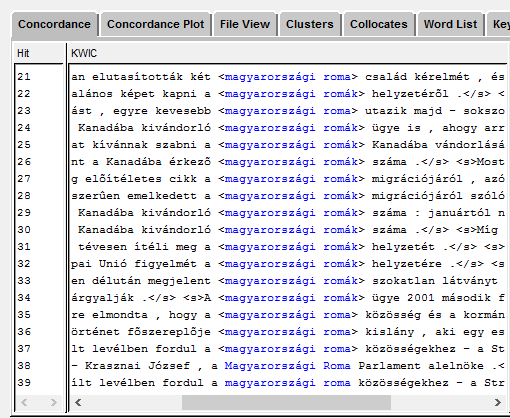Switch to the Word List tab
Viewport: 510px width, 418px height.
click(450, 24)
